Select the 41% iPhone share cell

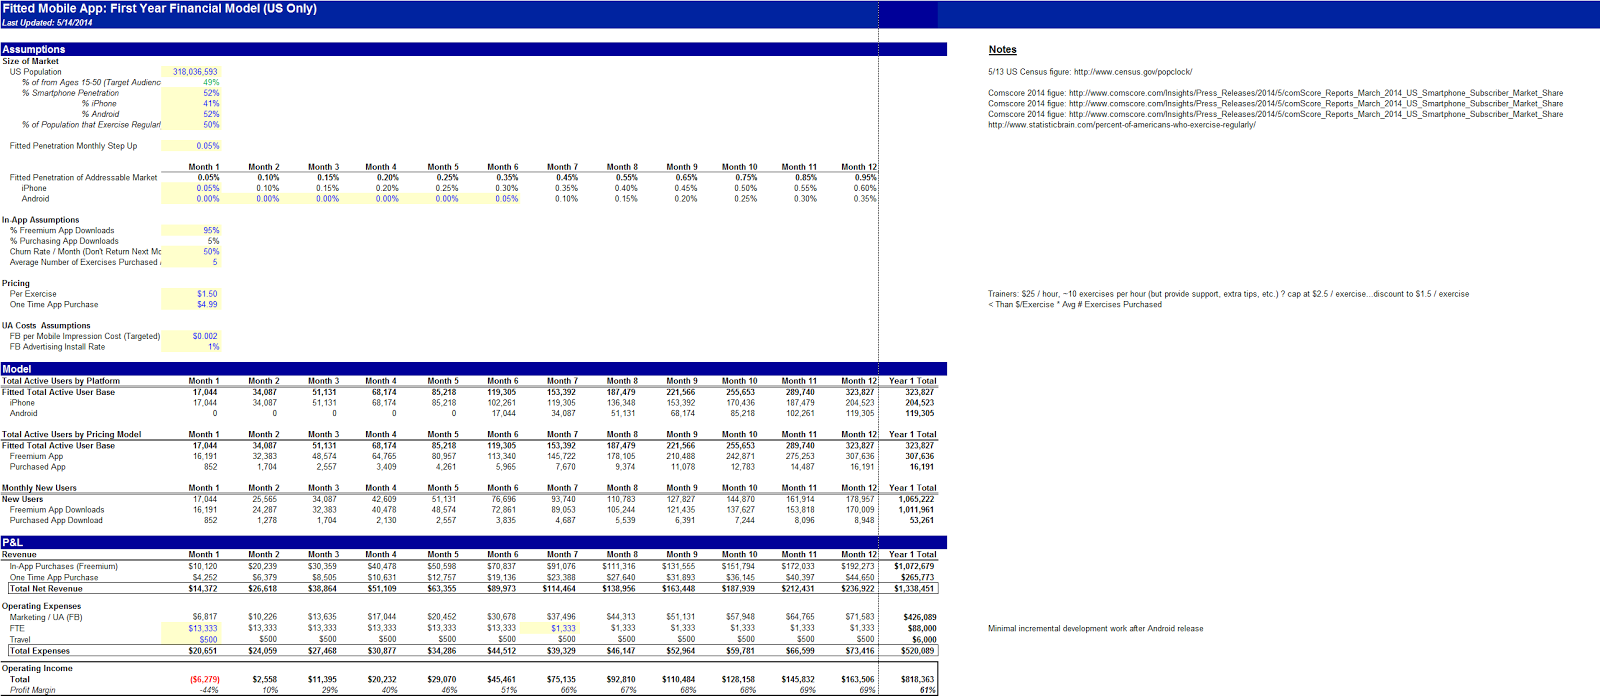click(x=211, y=104)
